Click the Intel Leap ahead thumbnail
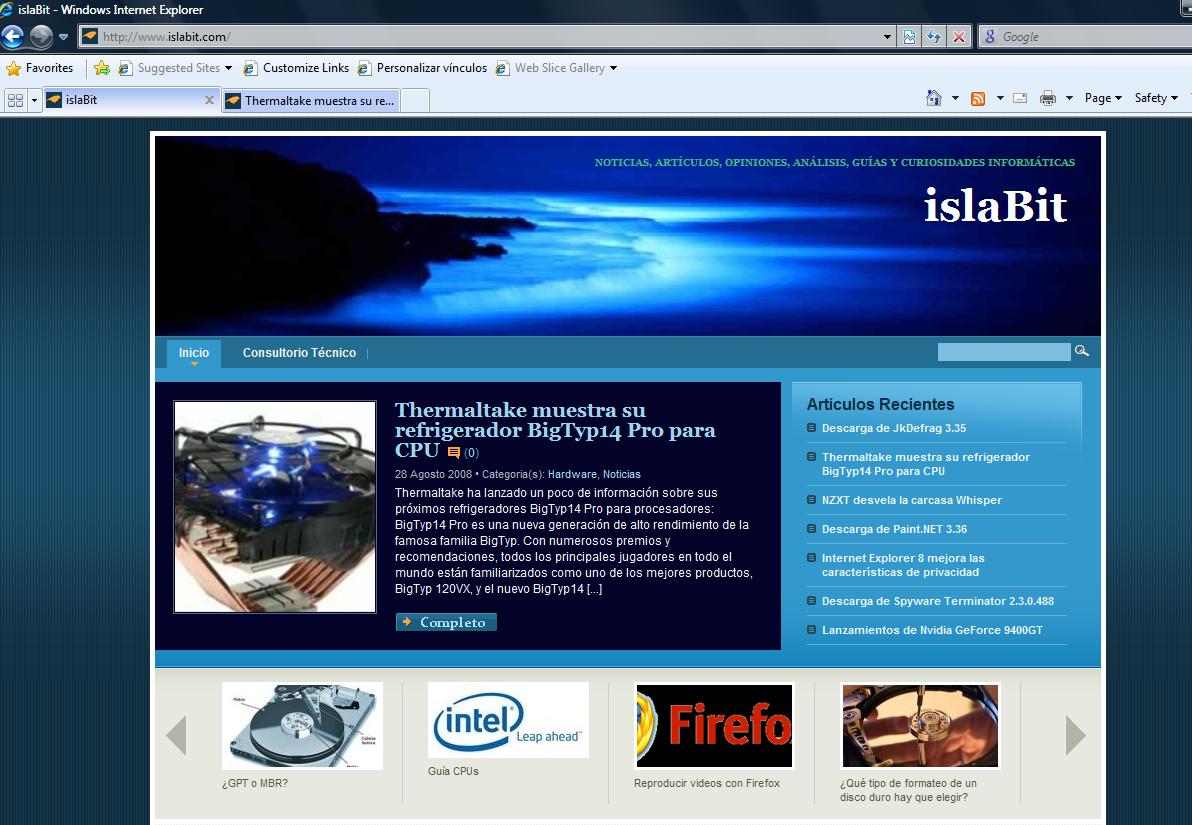The image size is (1192, 825). (x=509, y=719)
